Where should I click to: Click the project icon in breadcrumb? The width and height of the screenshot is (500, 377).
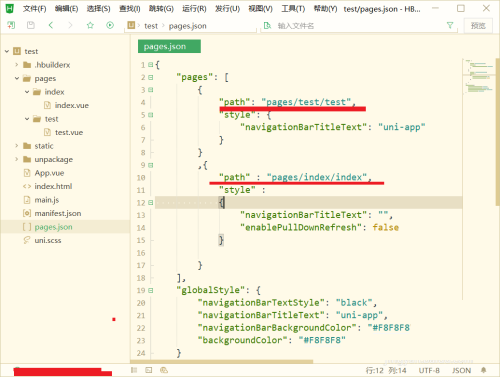[131, 25]
